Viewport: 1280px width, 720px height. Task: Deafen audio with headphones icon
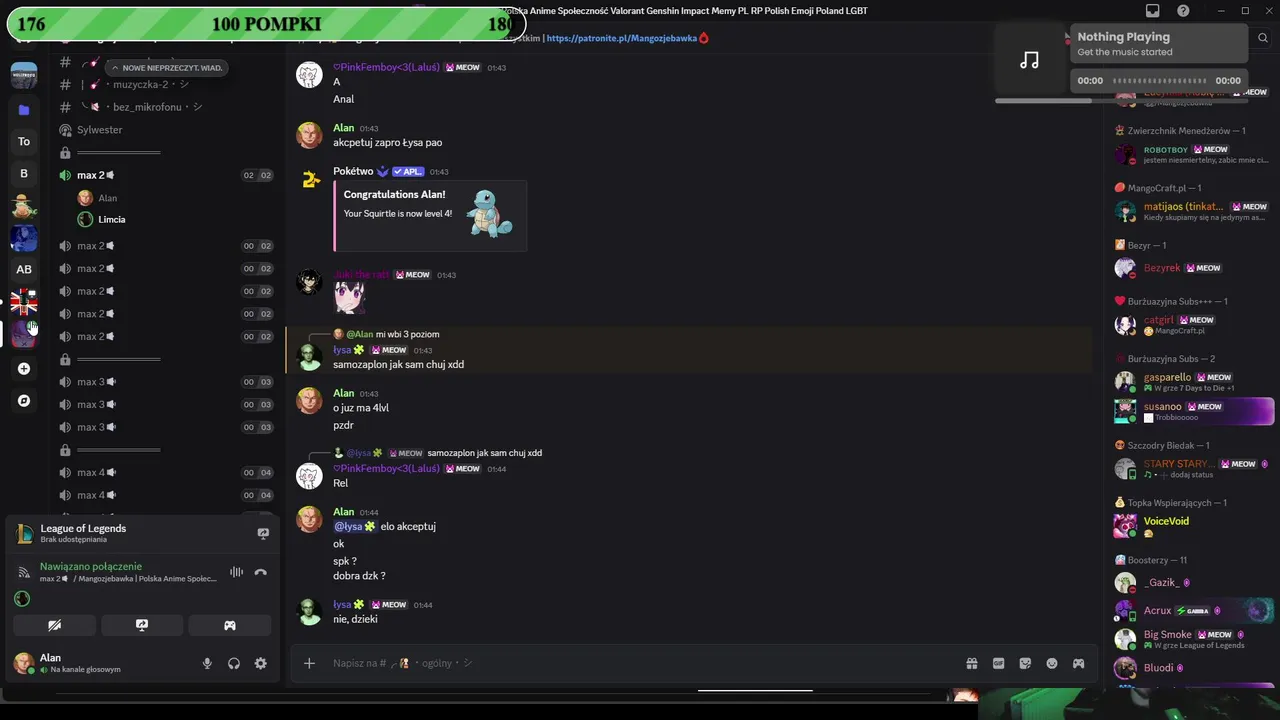(234, 663)
